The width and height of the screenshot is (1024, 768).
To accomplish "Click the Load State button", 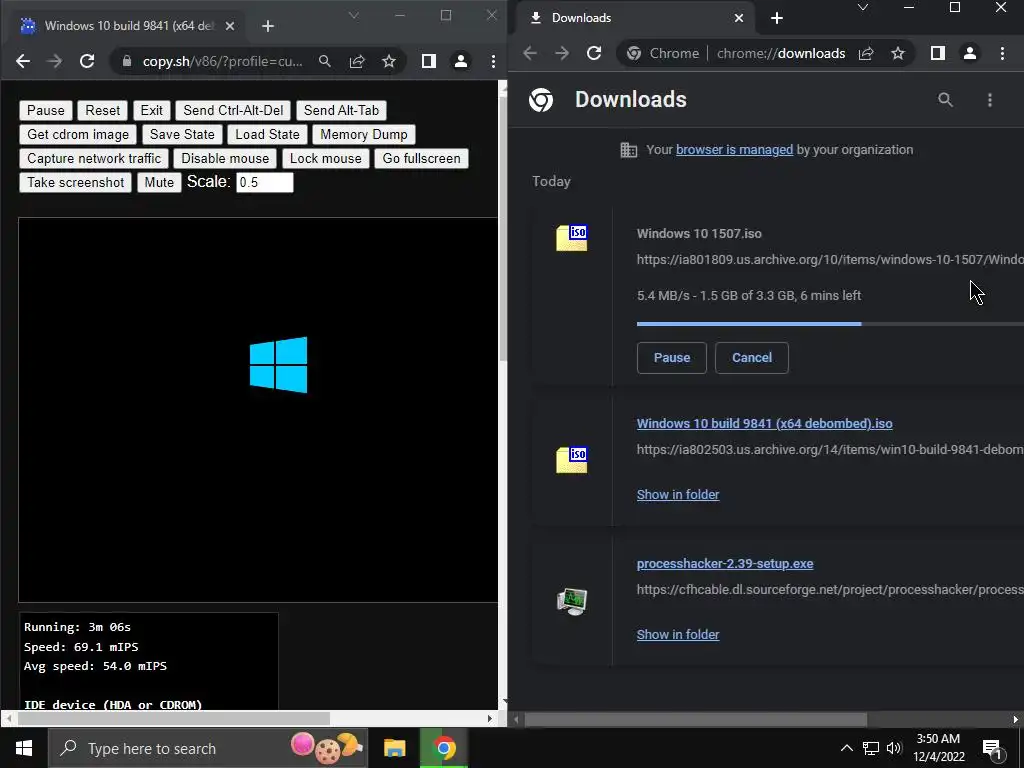I will (267, 135).
